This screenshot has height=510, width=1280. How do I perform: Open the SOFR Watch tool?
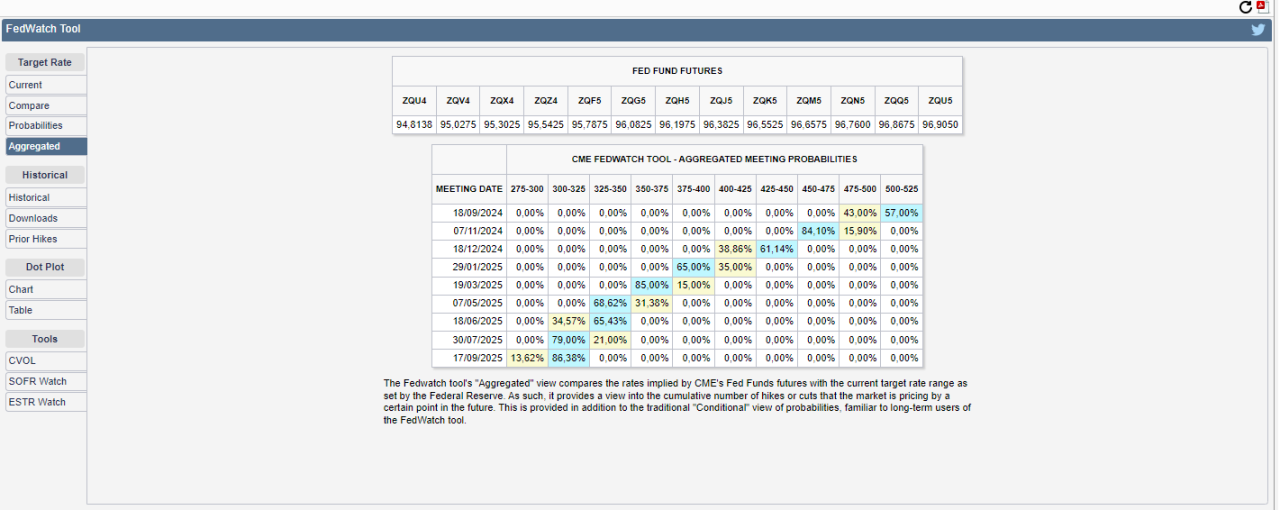45,382
